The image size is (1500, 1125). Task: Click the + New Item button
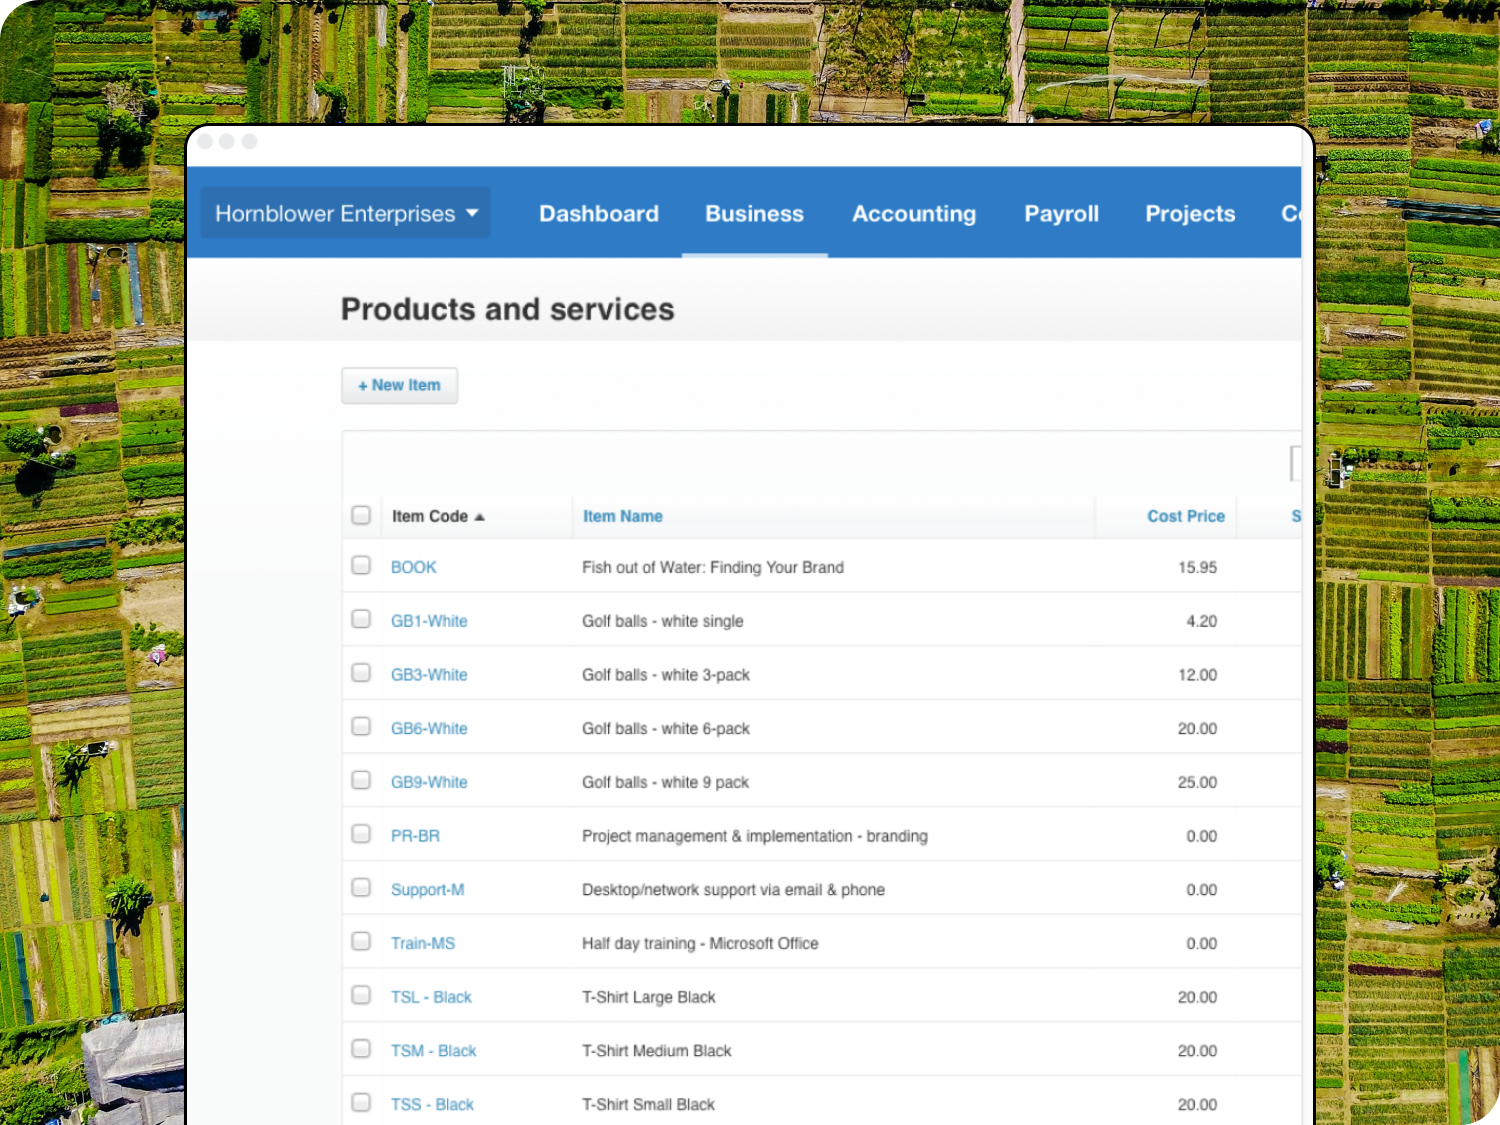[399, 385]
